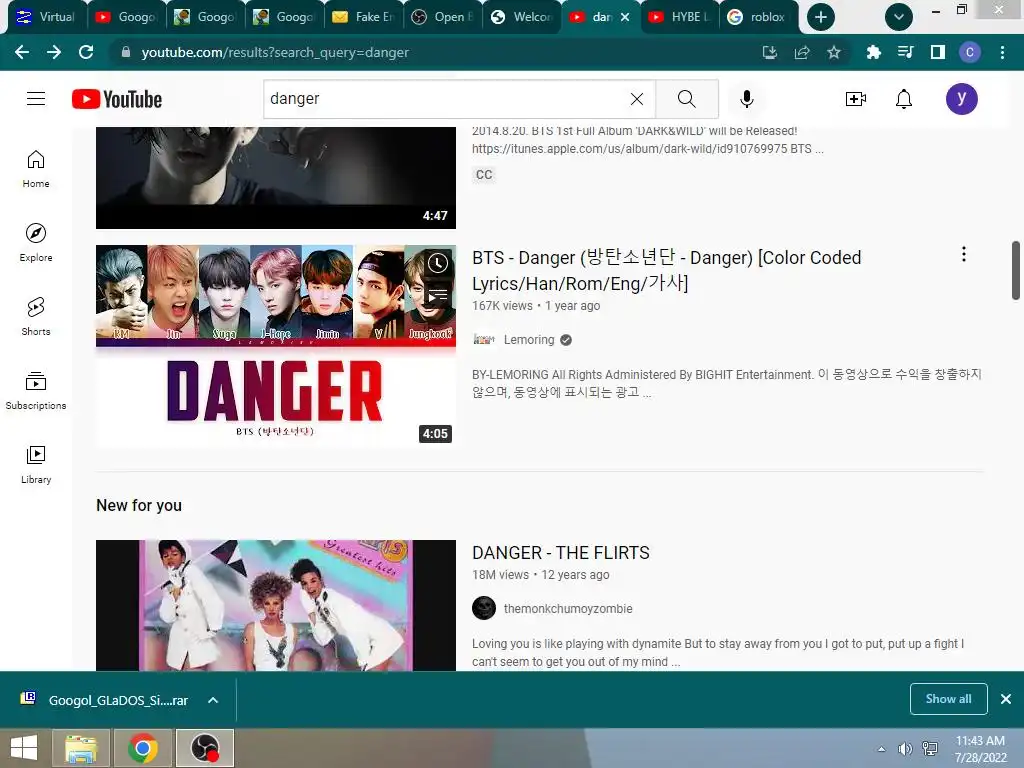The image size is (1024, 768).
Task: Click Add to queue icon on BTS thumbnail
Action: [x=437, y=296]
